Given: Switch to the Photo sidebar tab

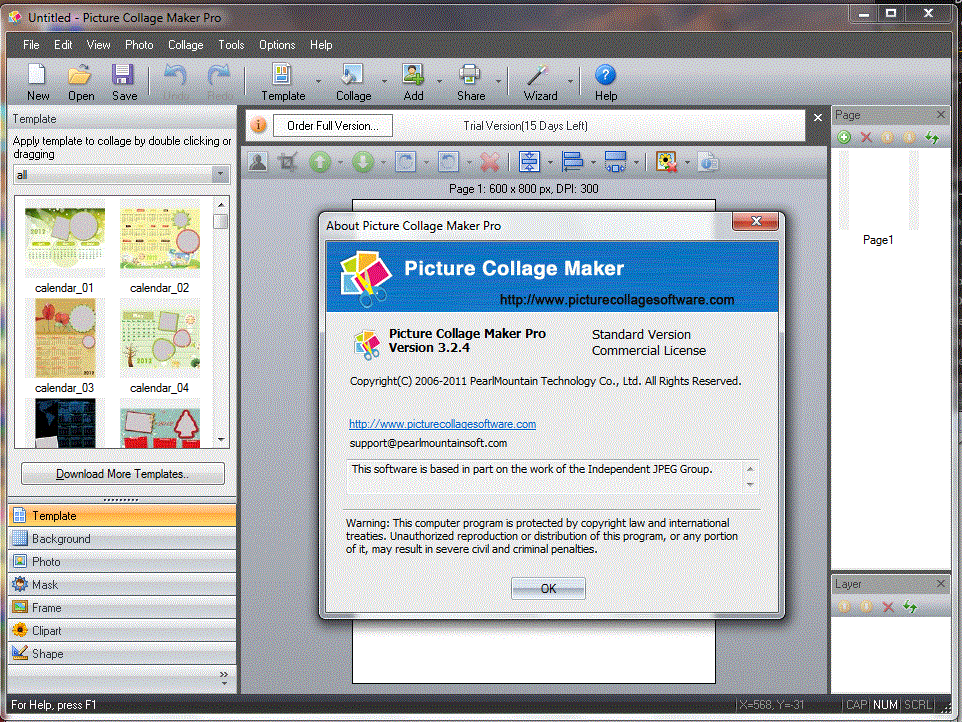Looking at the screenshot, I should point(122,561).
